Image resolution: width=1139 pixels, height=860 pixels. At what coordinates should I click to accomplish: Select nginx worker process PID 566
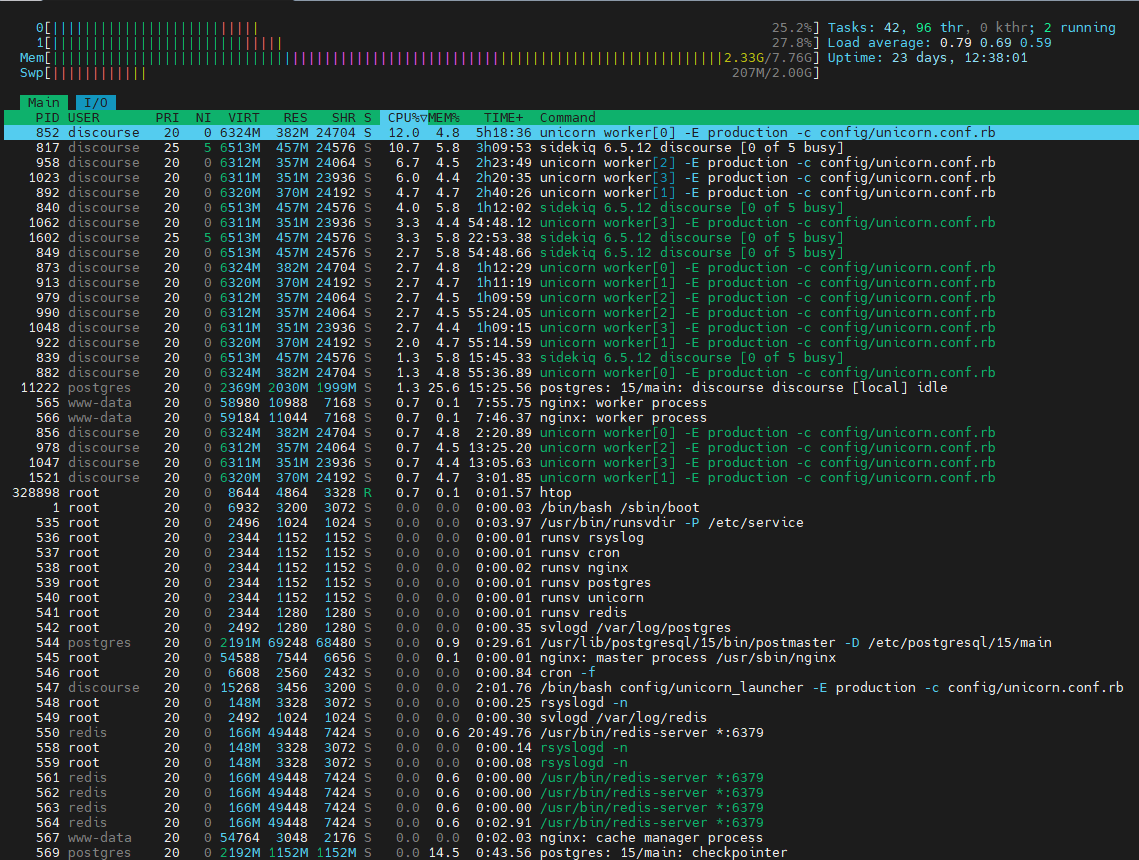(x=570, y=418)
